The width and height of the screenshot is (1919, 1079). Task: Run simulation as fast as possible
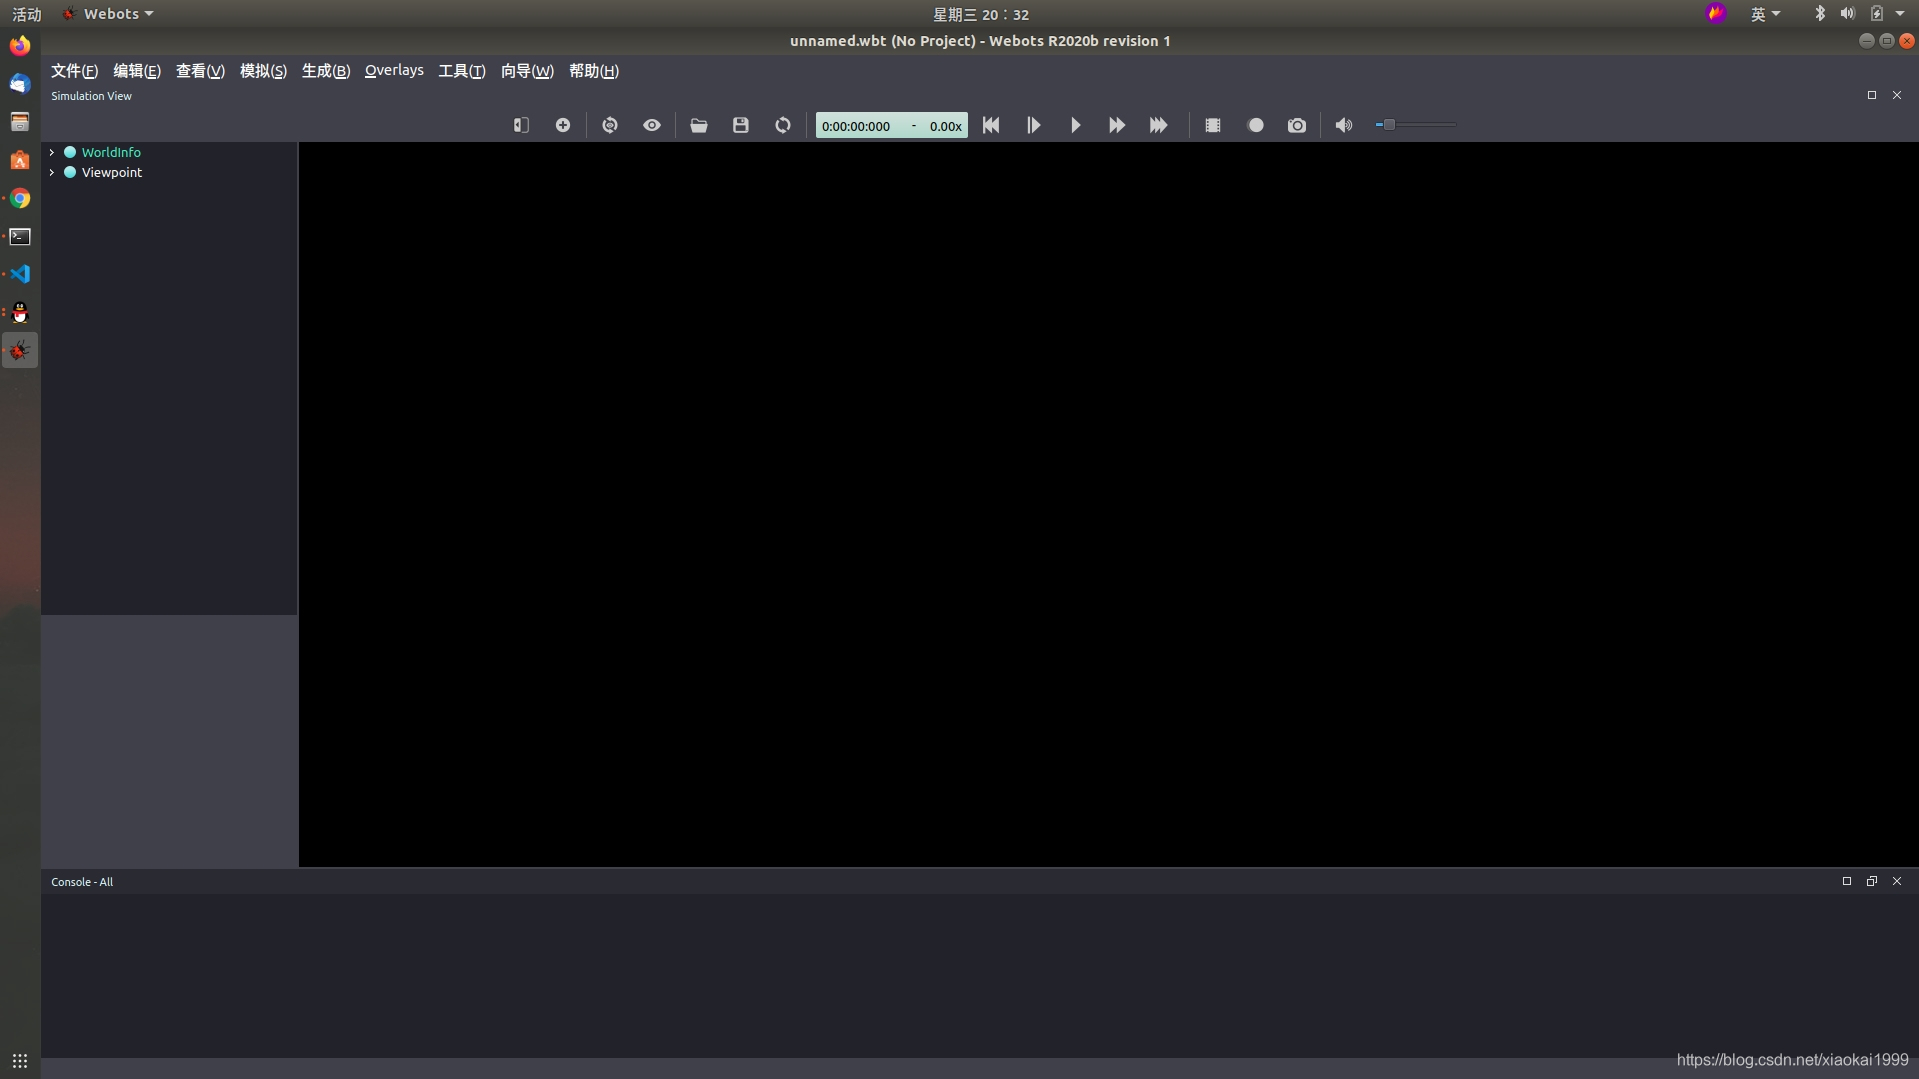click(1159, 125)
